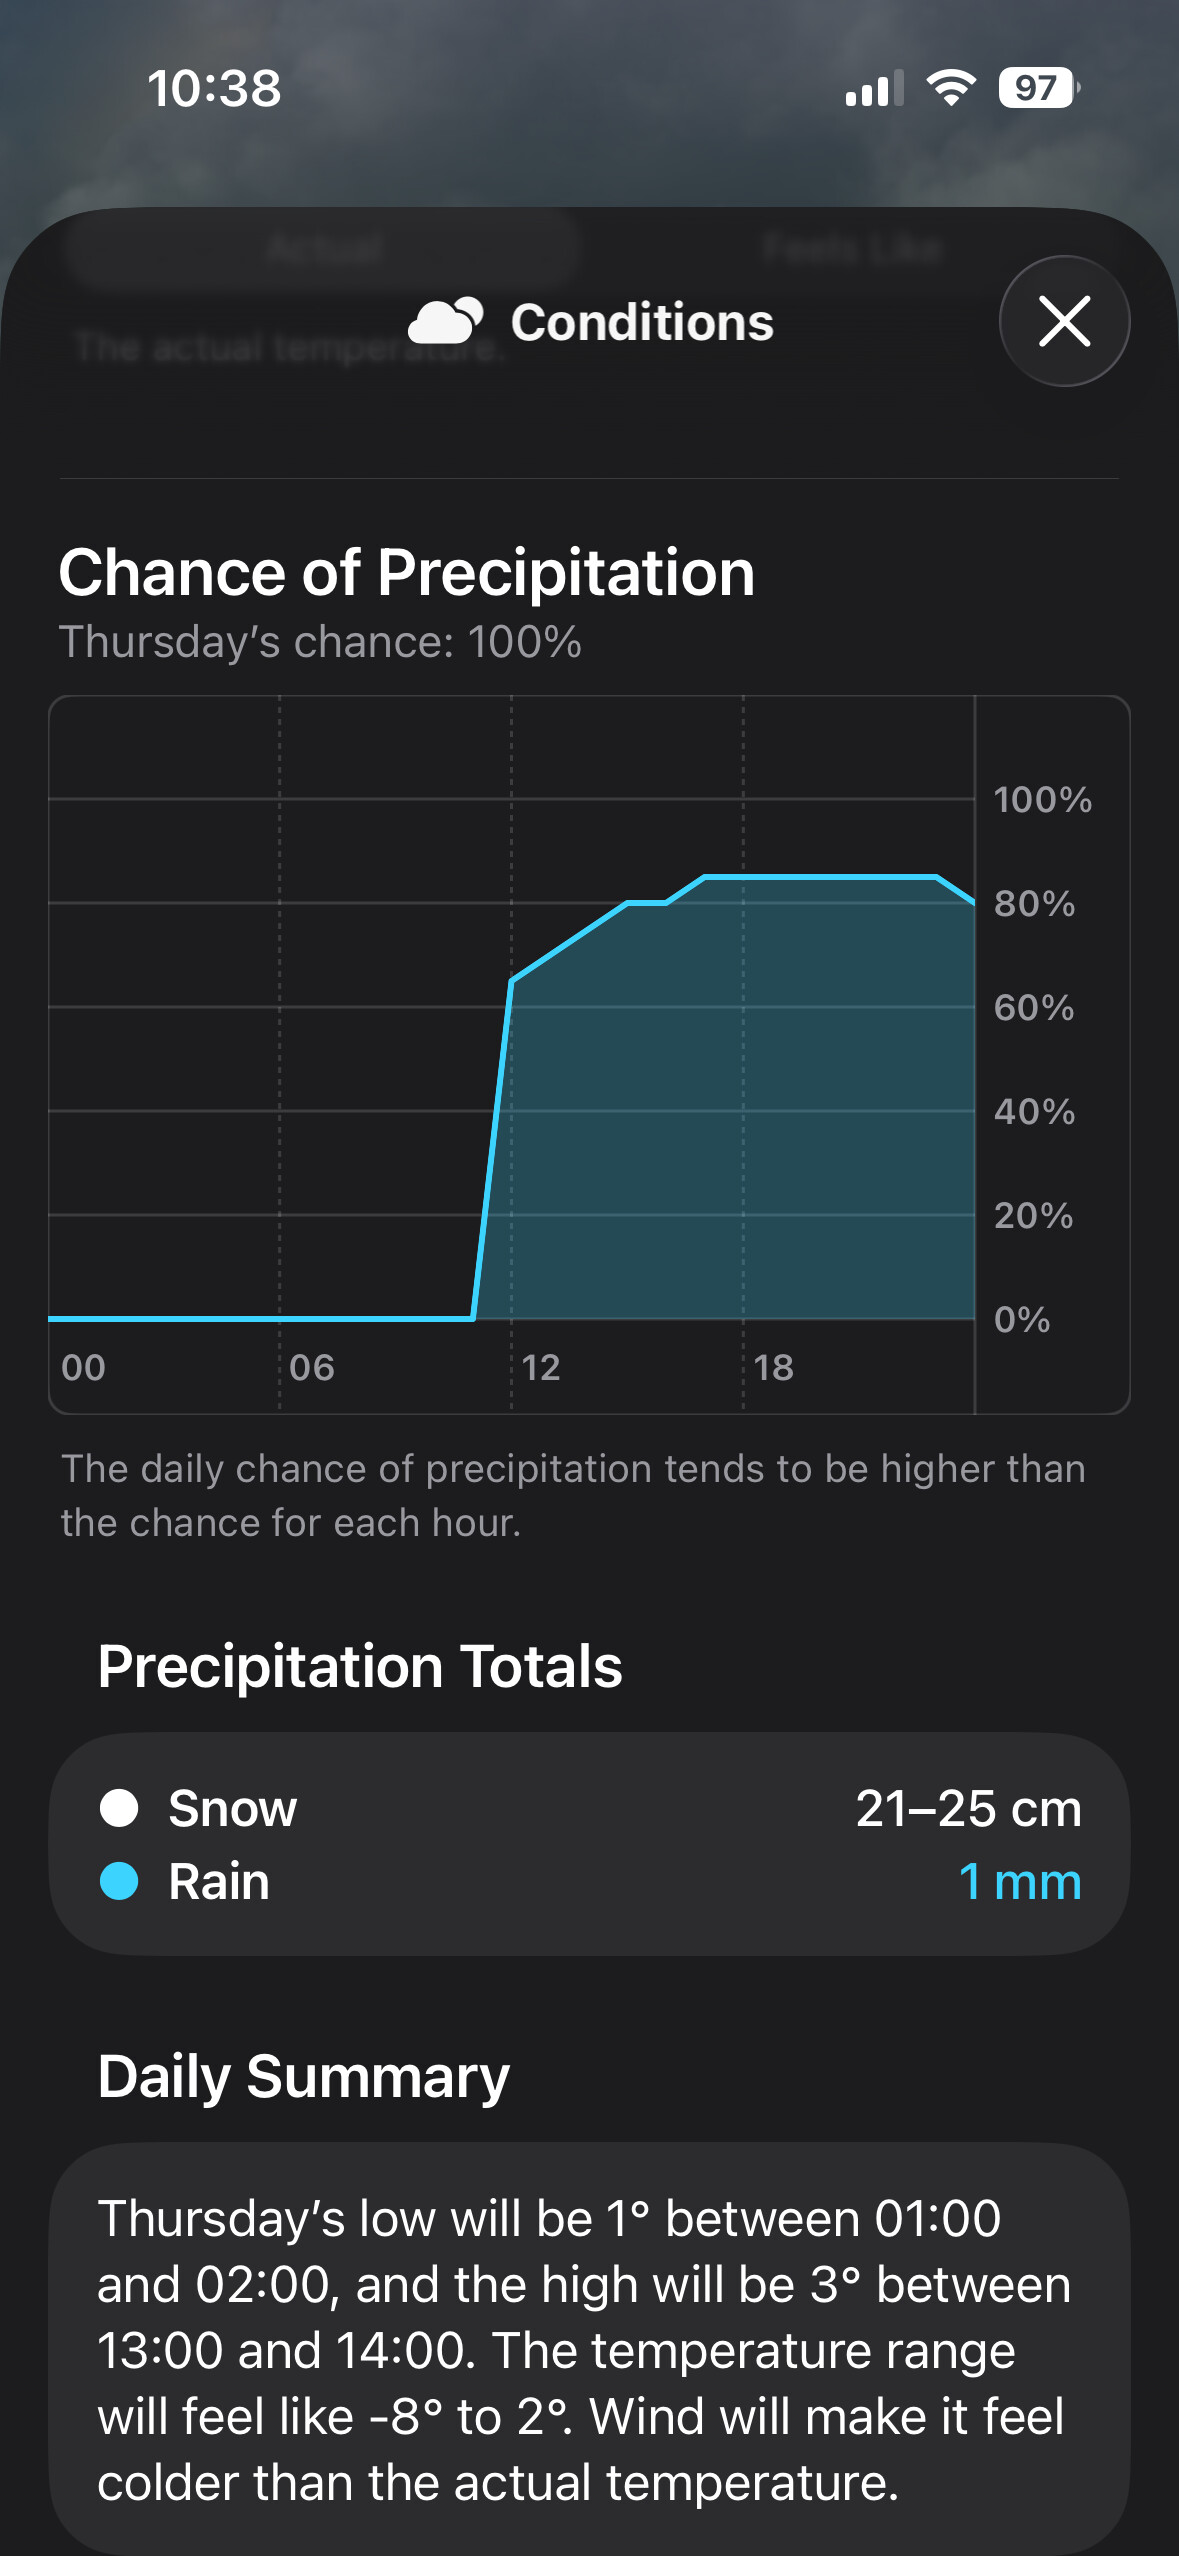Tap the 18 hour marker on chart

click(x=773, y=1367)
